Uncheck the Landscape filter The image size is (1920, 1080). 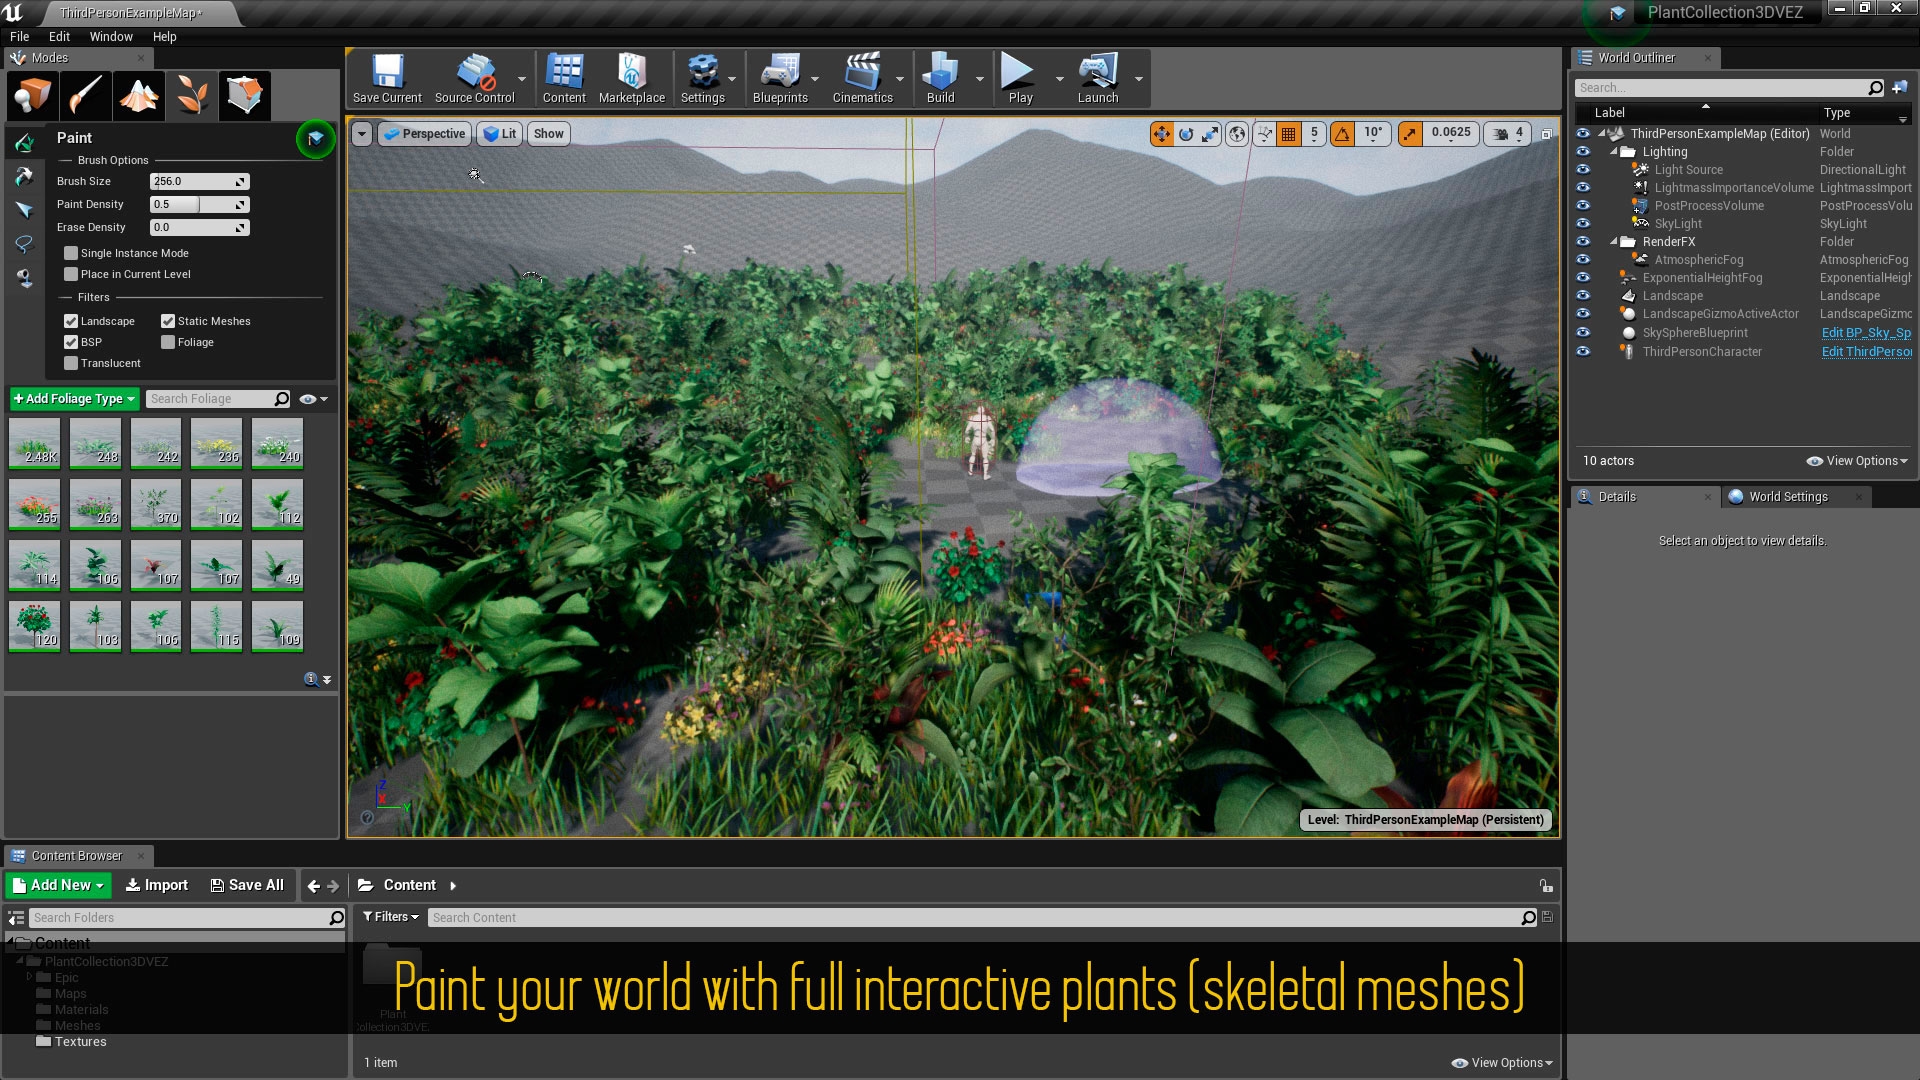(71, 321)
